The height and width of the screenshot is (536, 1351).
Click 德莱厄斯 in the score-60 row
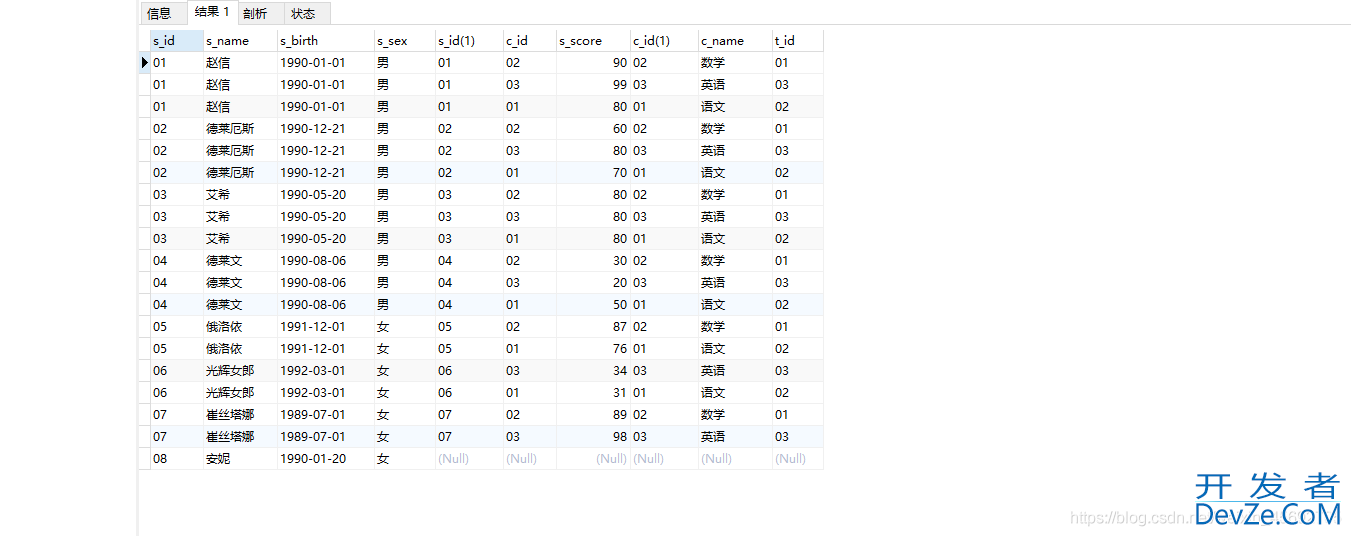click(230, 129)
